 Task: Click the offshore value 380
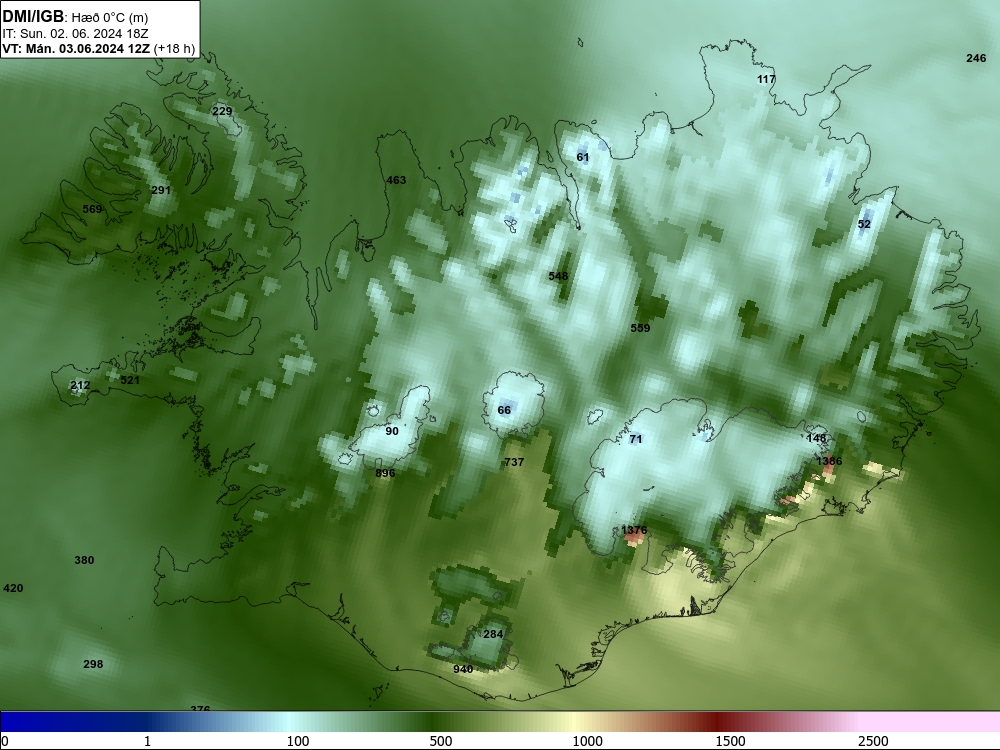84,560
